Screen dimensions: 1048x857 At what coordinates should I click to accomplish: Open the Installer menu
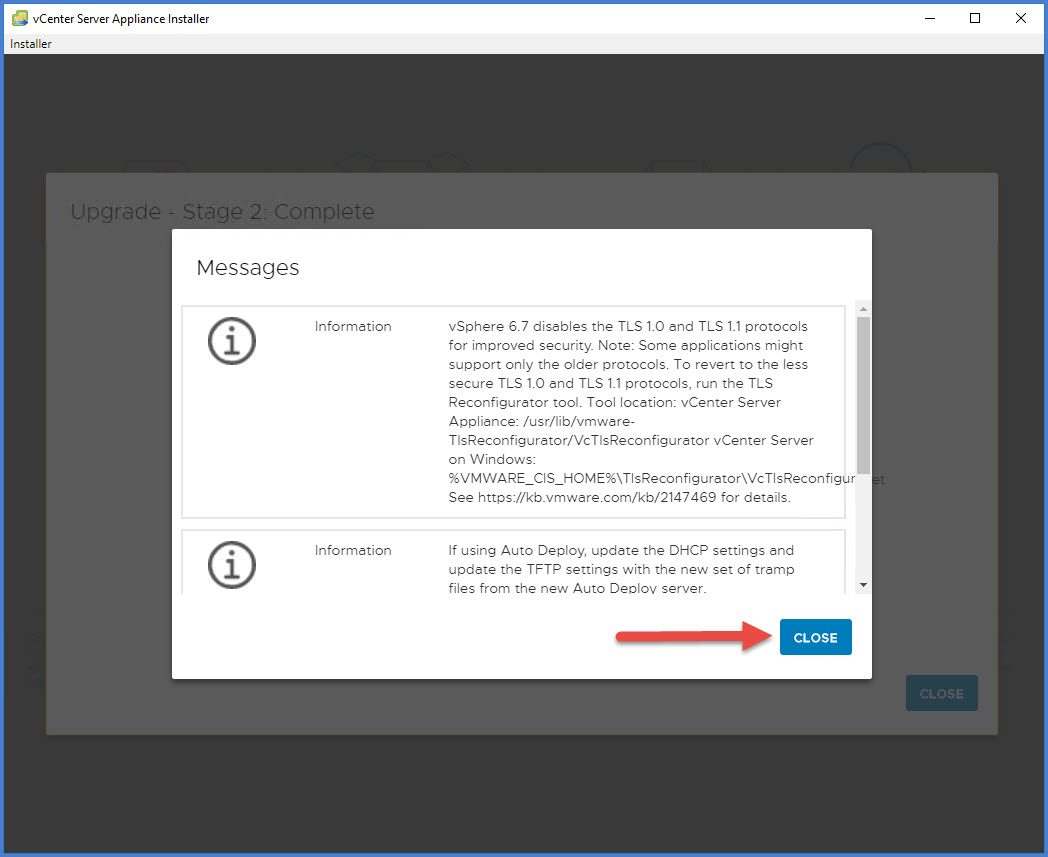click(31, 44)
